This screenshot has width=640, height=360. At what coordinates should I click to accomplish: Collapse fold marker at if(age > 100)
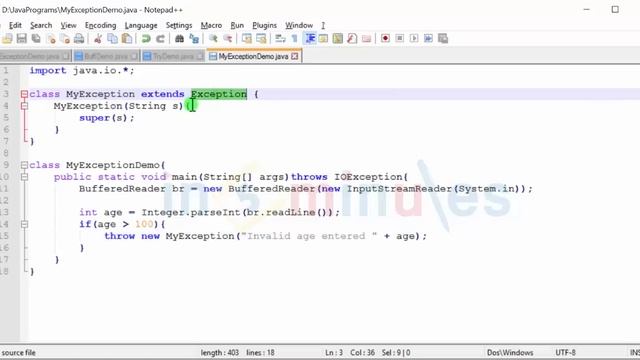coord(24,224)
